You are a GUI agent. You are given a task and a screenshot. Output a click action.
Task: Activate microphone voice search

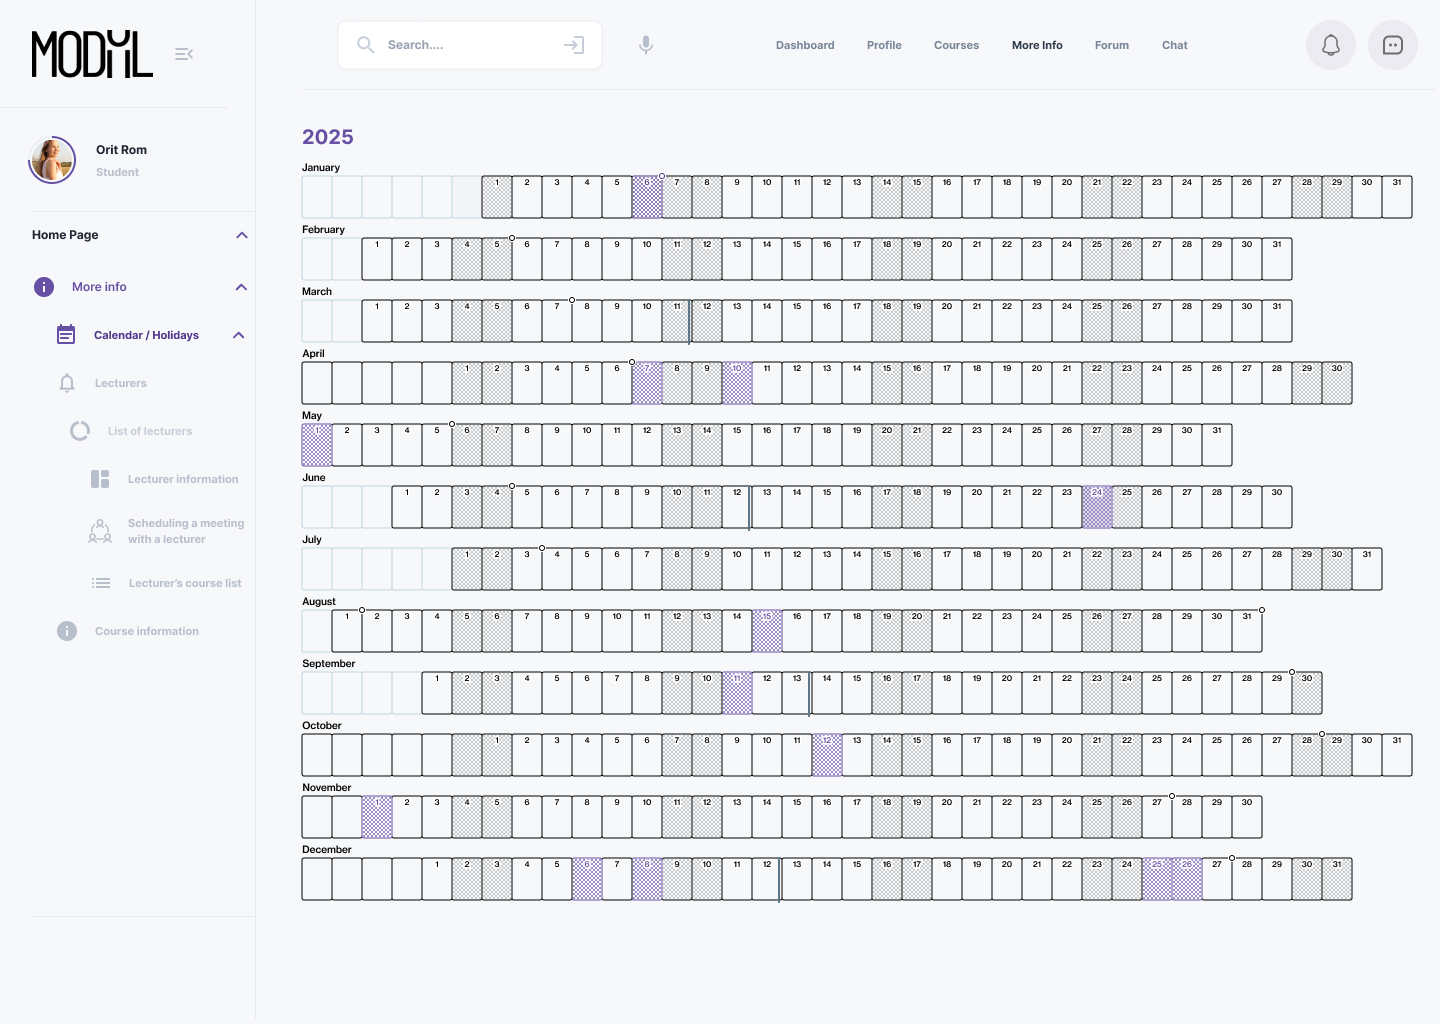coord(646,45)
